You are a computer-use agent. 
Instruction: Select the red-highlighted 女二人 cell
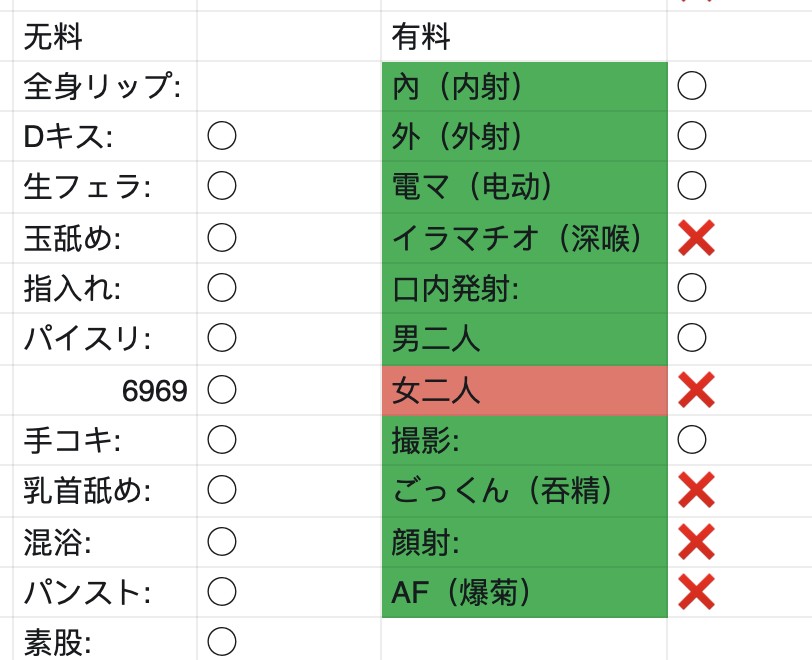pos(525,390)
